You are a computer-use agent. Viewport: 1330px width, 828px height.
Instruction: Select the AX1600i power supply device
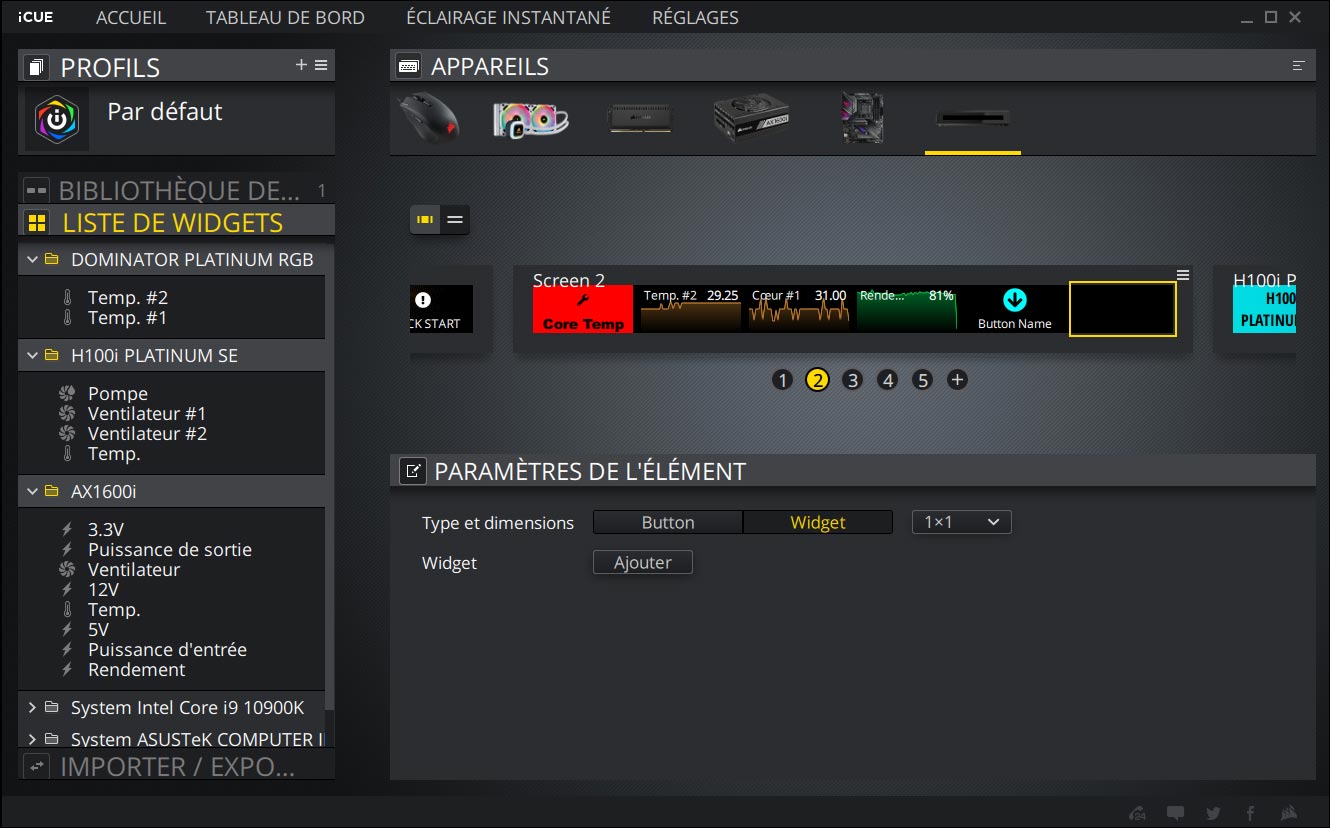(751, 119)
